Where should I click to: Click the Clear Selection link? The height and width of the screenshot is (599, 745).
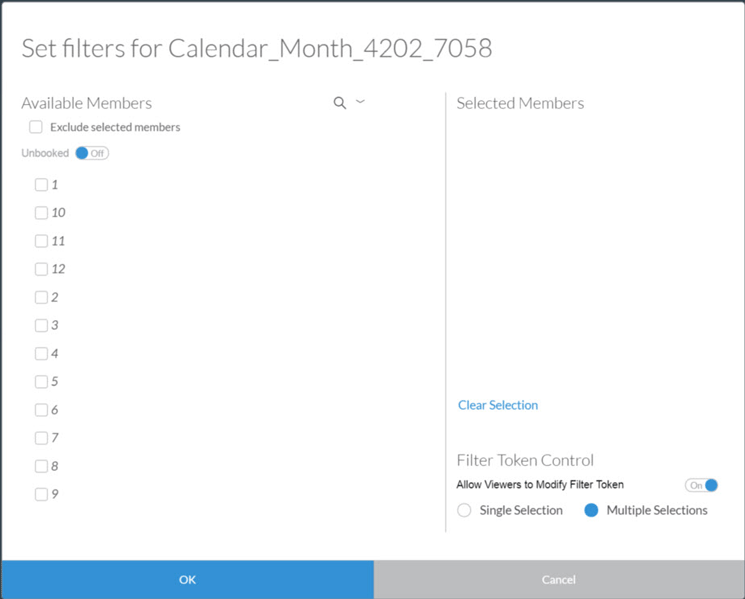(x=498, y=405)
